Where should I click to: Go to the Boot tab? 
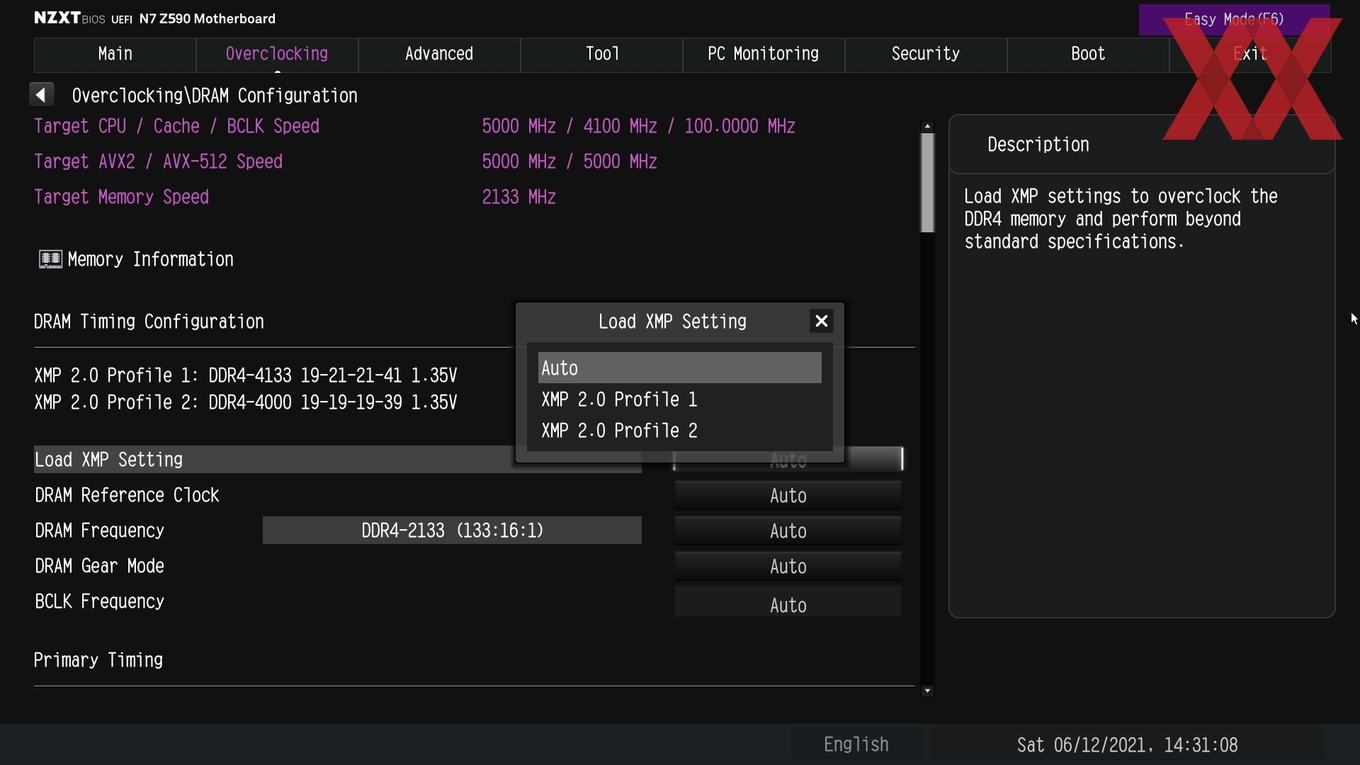(x=1088, y=54)
